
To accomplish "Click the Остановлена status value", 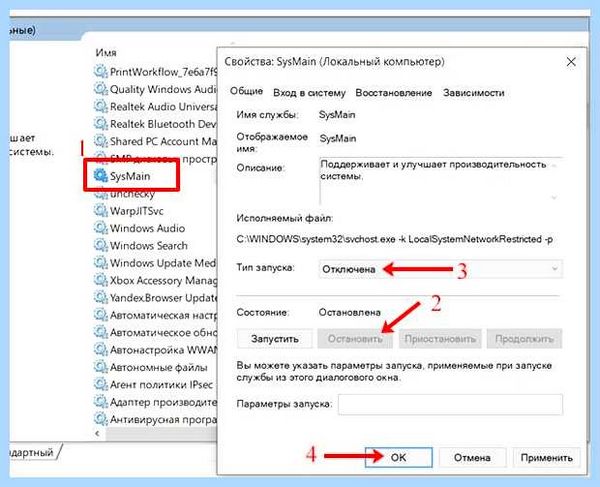I will pyautogui.click(x=349, y=312).
